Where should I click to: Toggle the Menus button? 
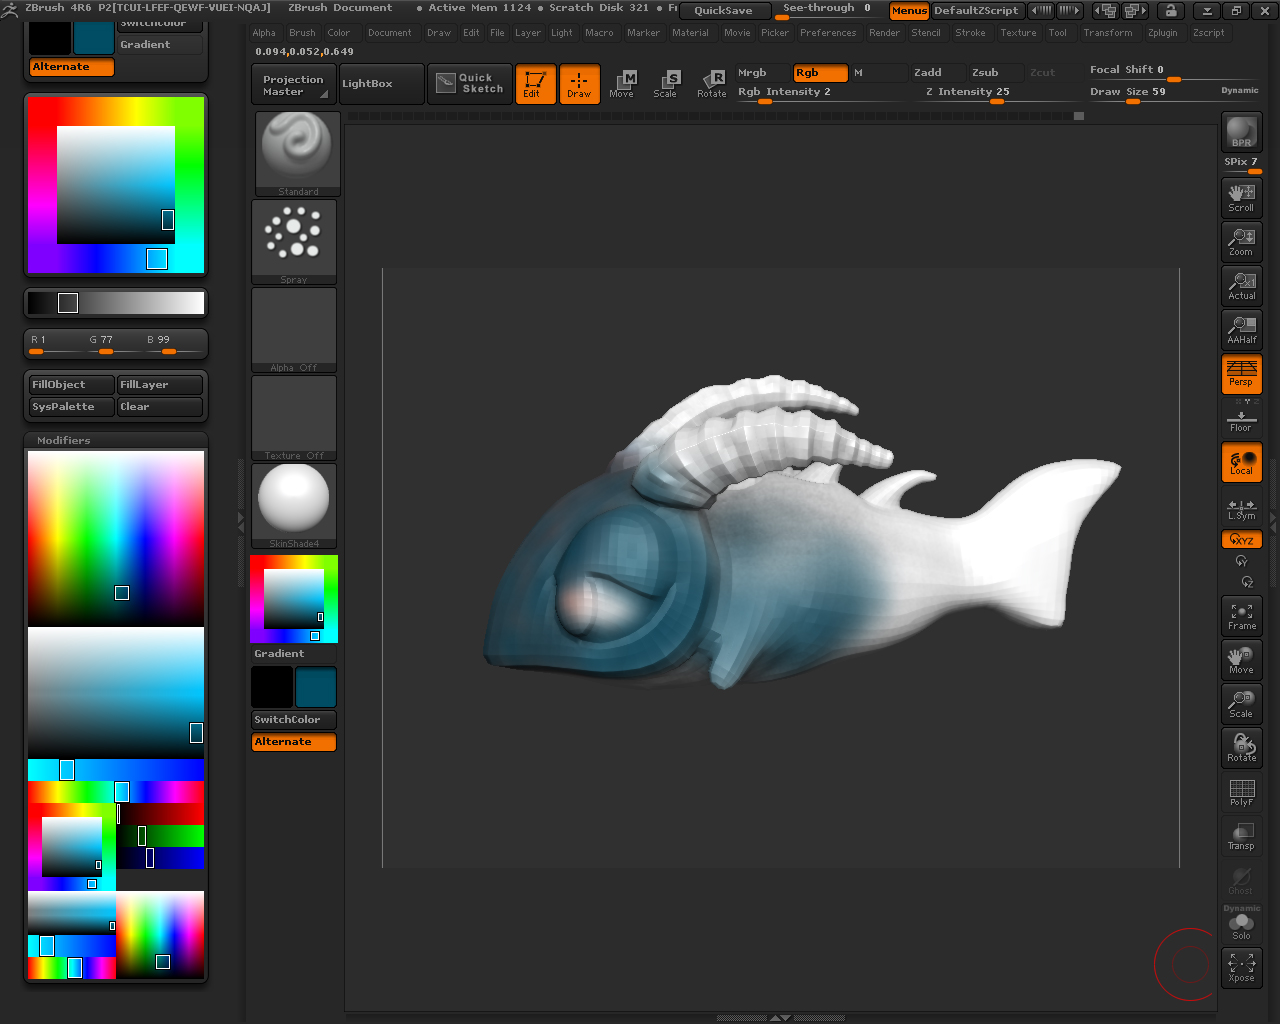909,11
